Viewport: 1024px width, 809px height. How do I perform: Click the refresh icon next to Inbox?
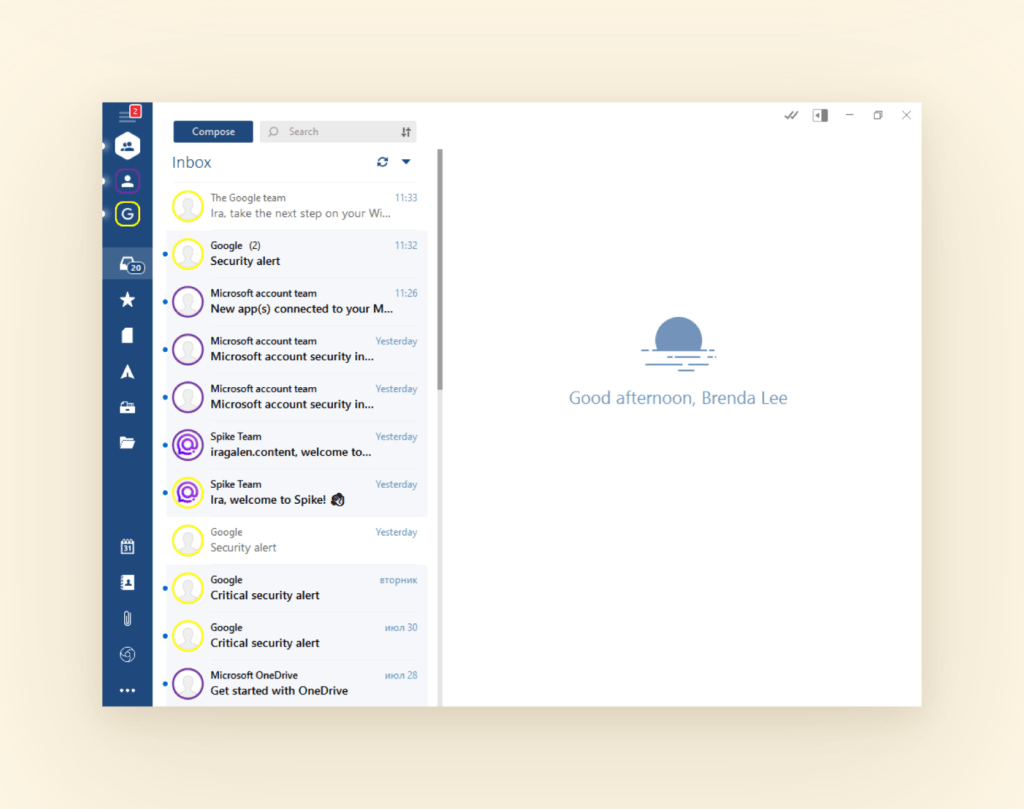[x=383, y=161]
